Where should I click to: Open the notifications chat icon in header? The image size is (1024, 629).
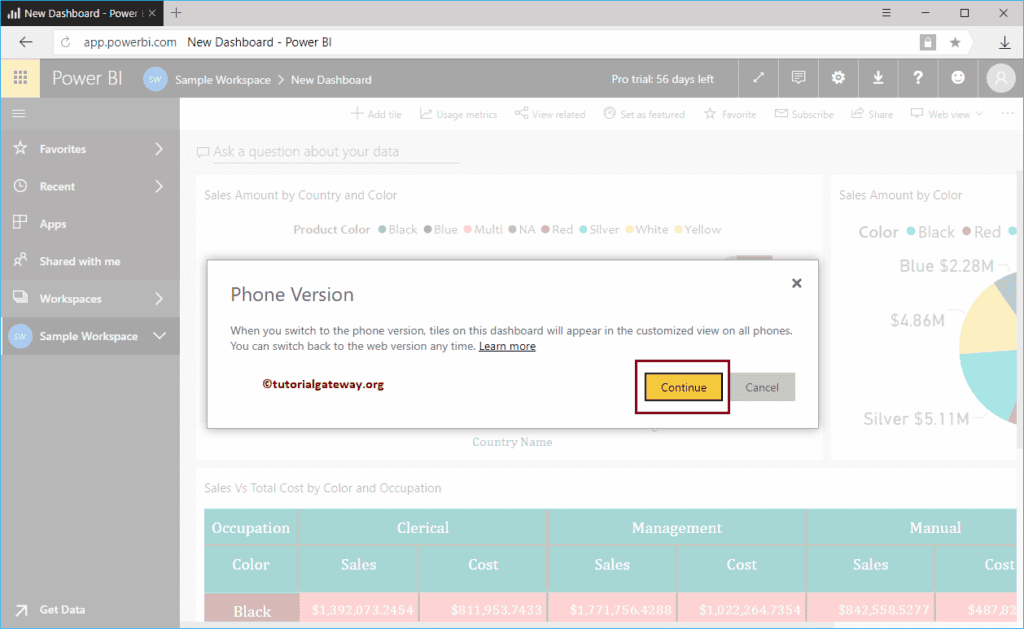pos(798,78)
